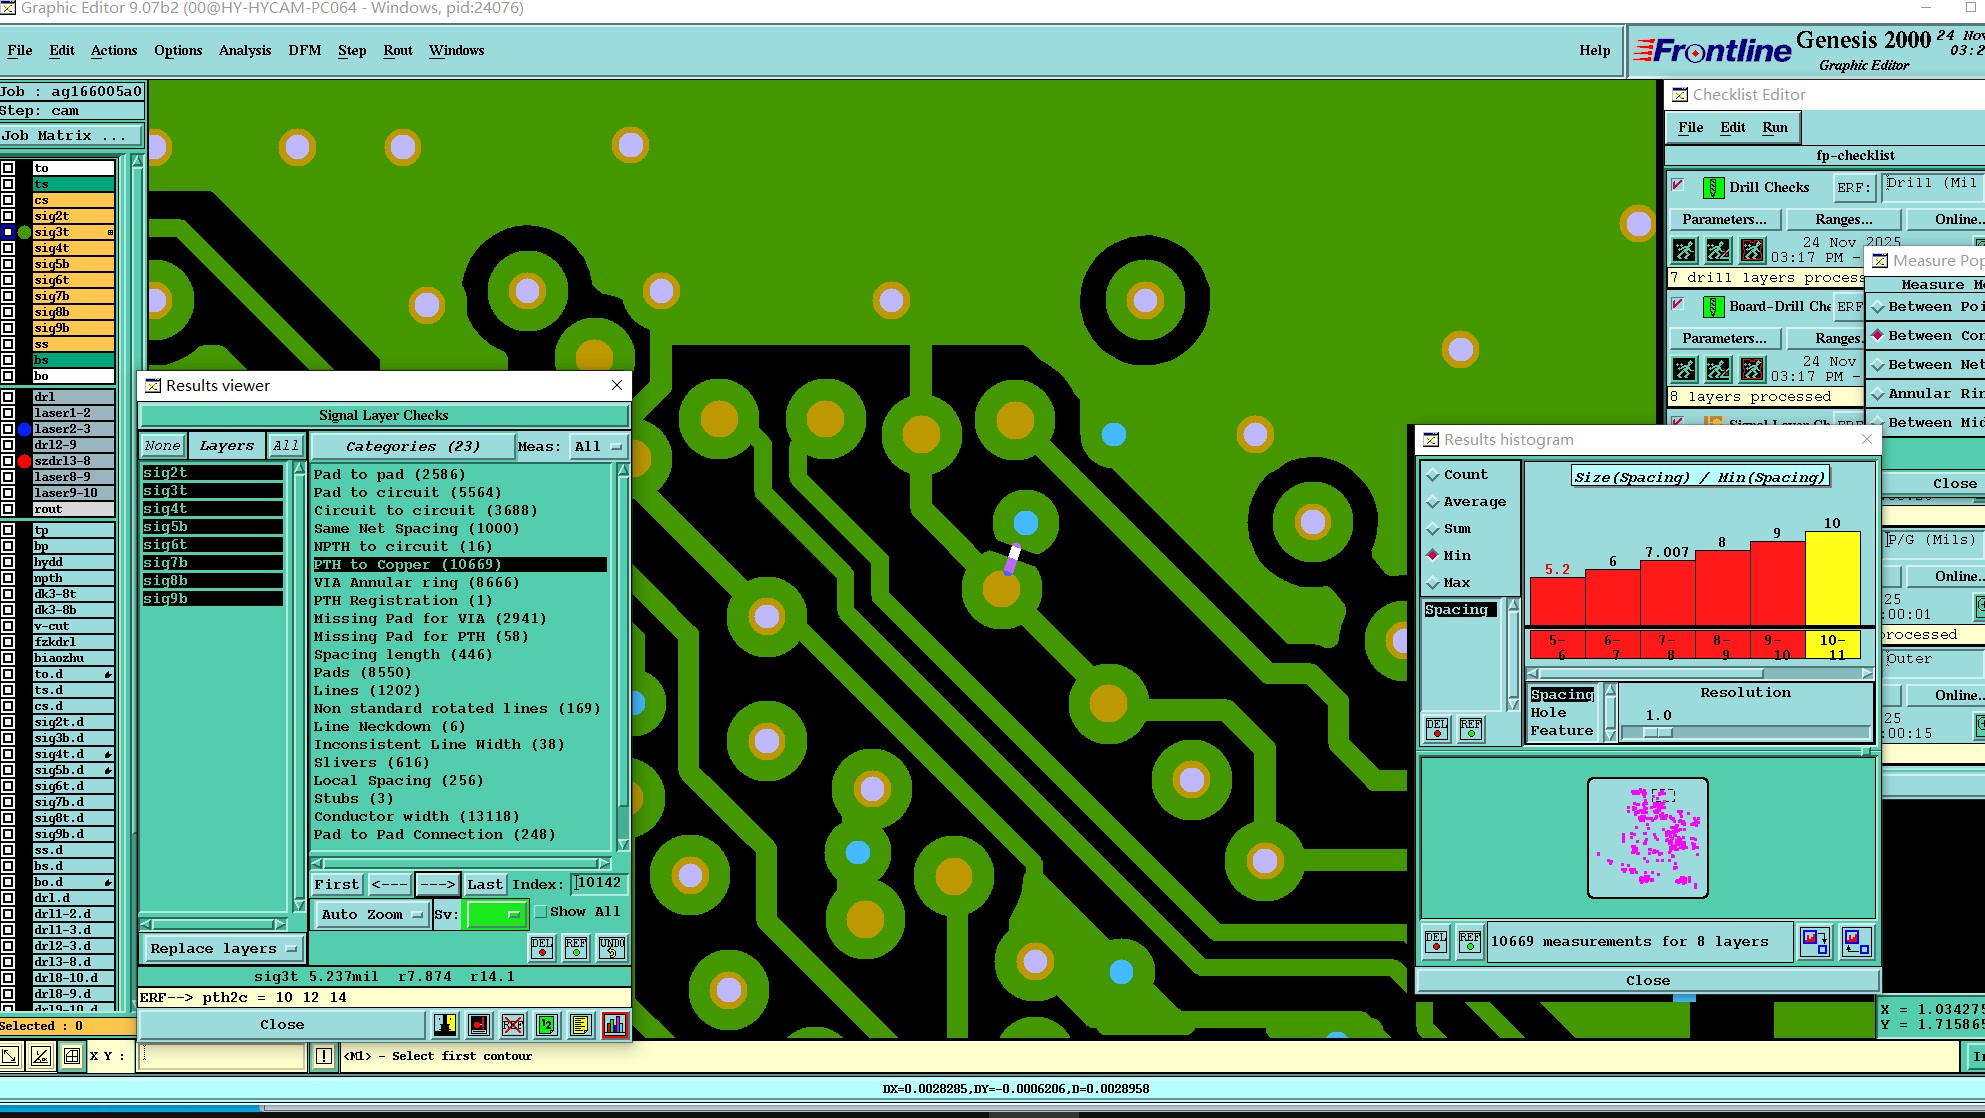The width and height of the screenshot is (1985, 1118).
Task: Select the Average radio option
Action: 1433,502
